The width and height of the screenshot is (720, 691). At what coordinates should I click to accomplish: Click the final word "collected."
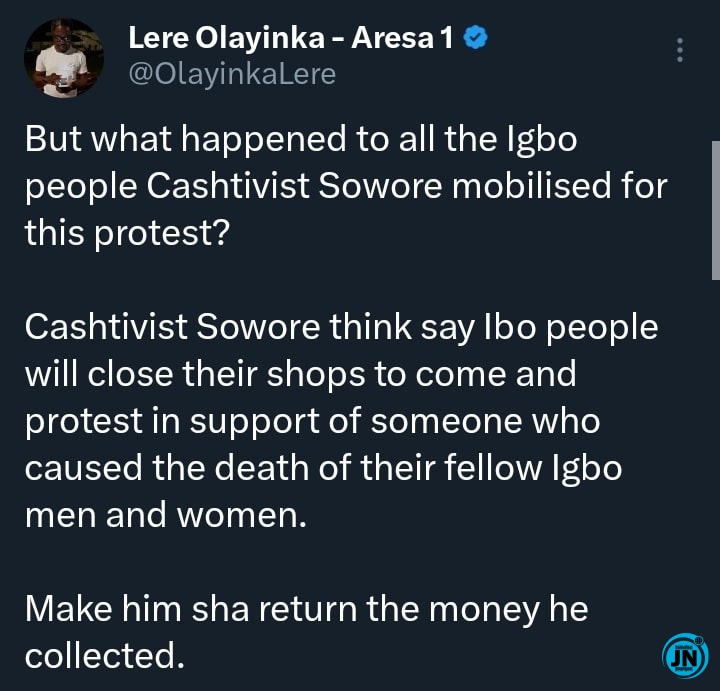[105, 654]
